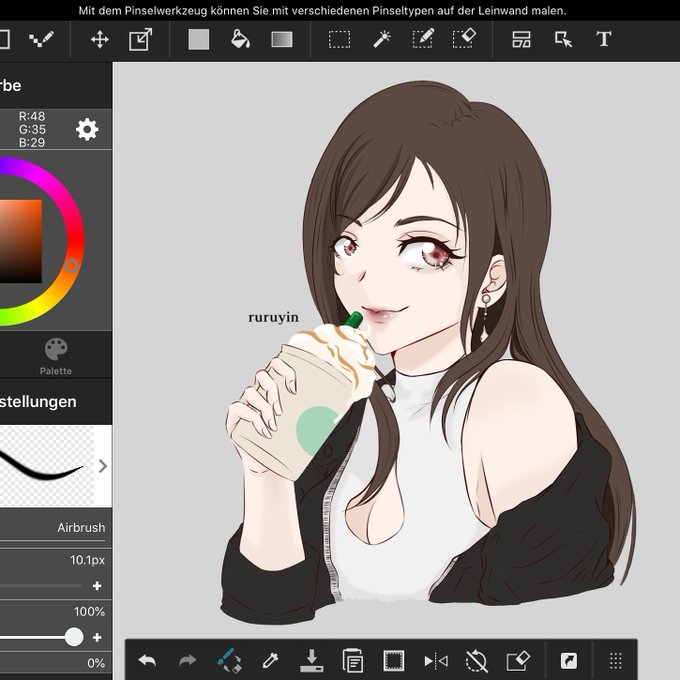This screenshot has width=680, height=680.
Task: Click the 100% opacity slider handle
Action: pyautogui.click(x=74, y=637)
